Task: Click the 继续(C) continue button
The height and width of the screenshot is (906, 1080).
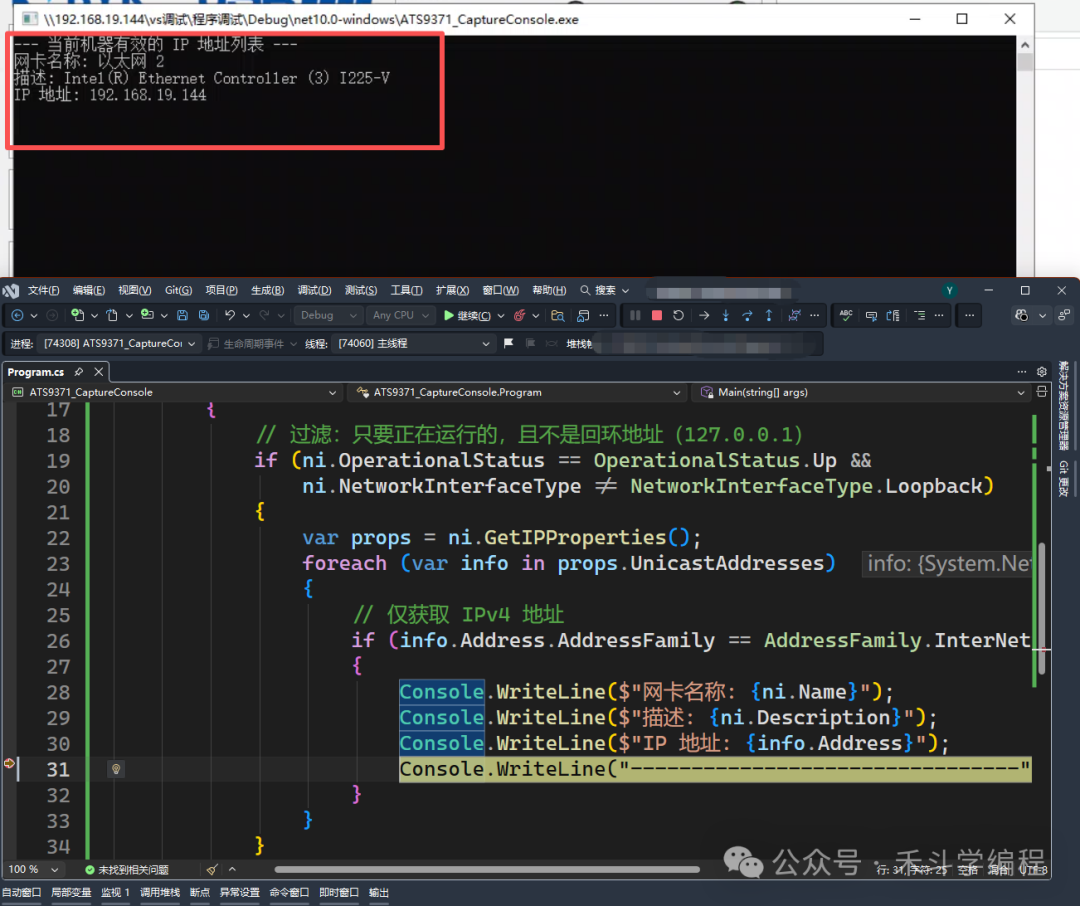Action: coord(467,315)
